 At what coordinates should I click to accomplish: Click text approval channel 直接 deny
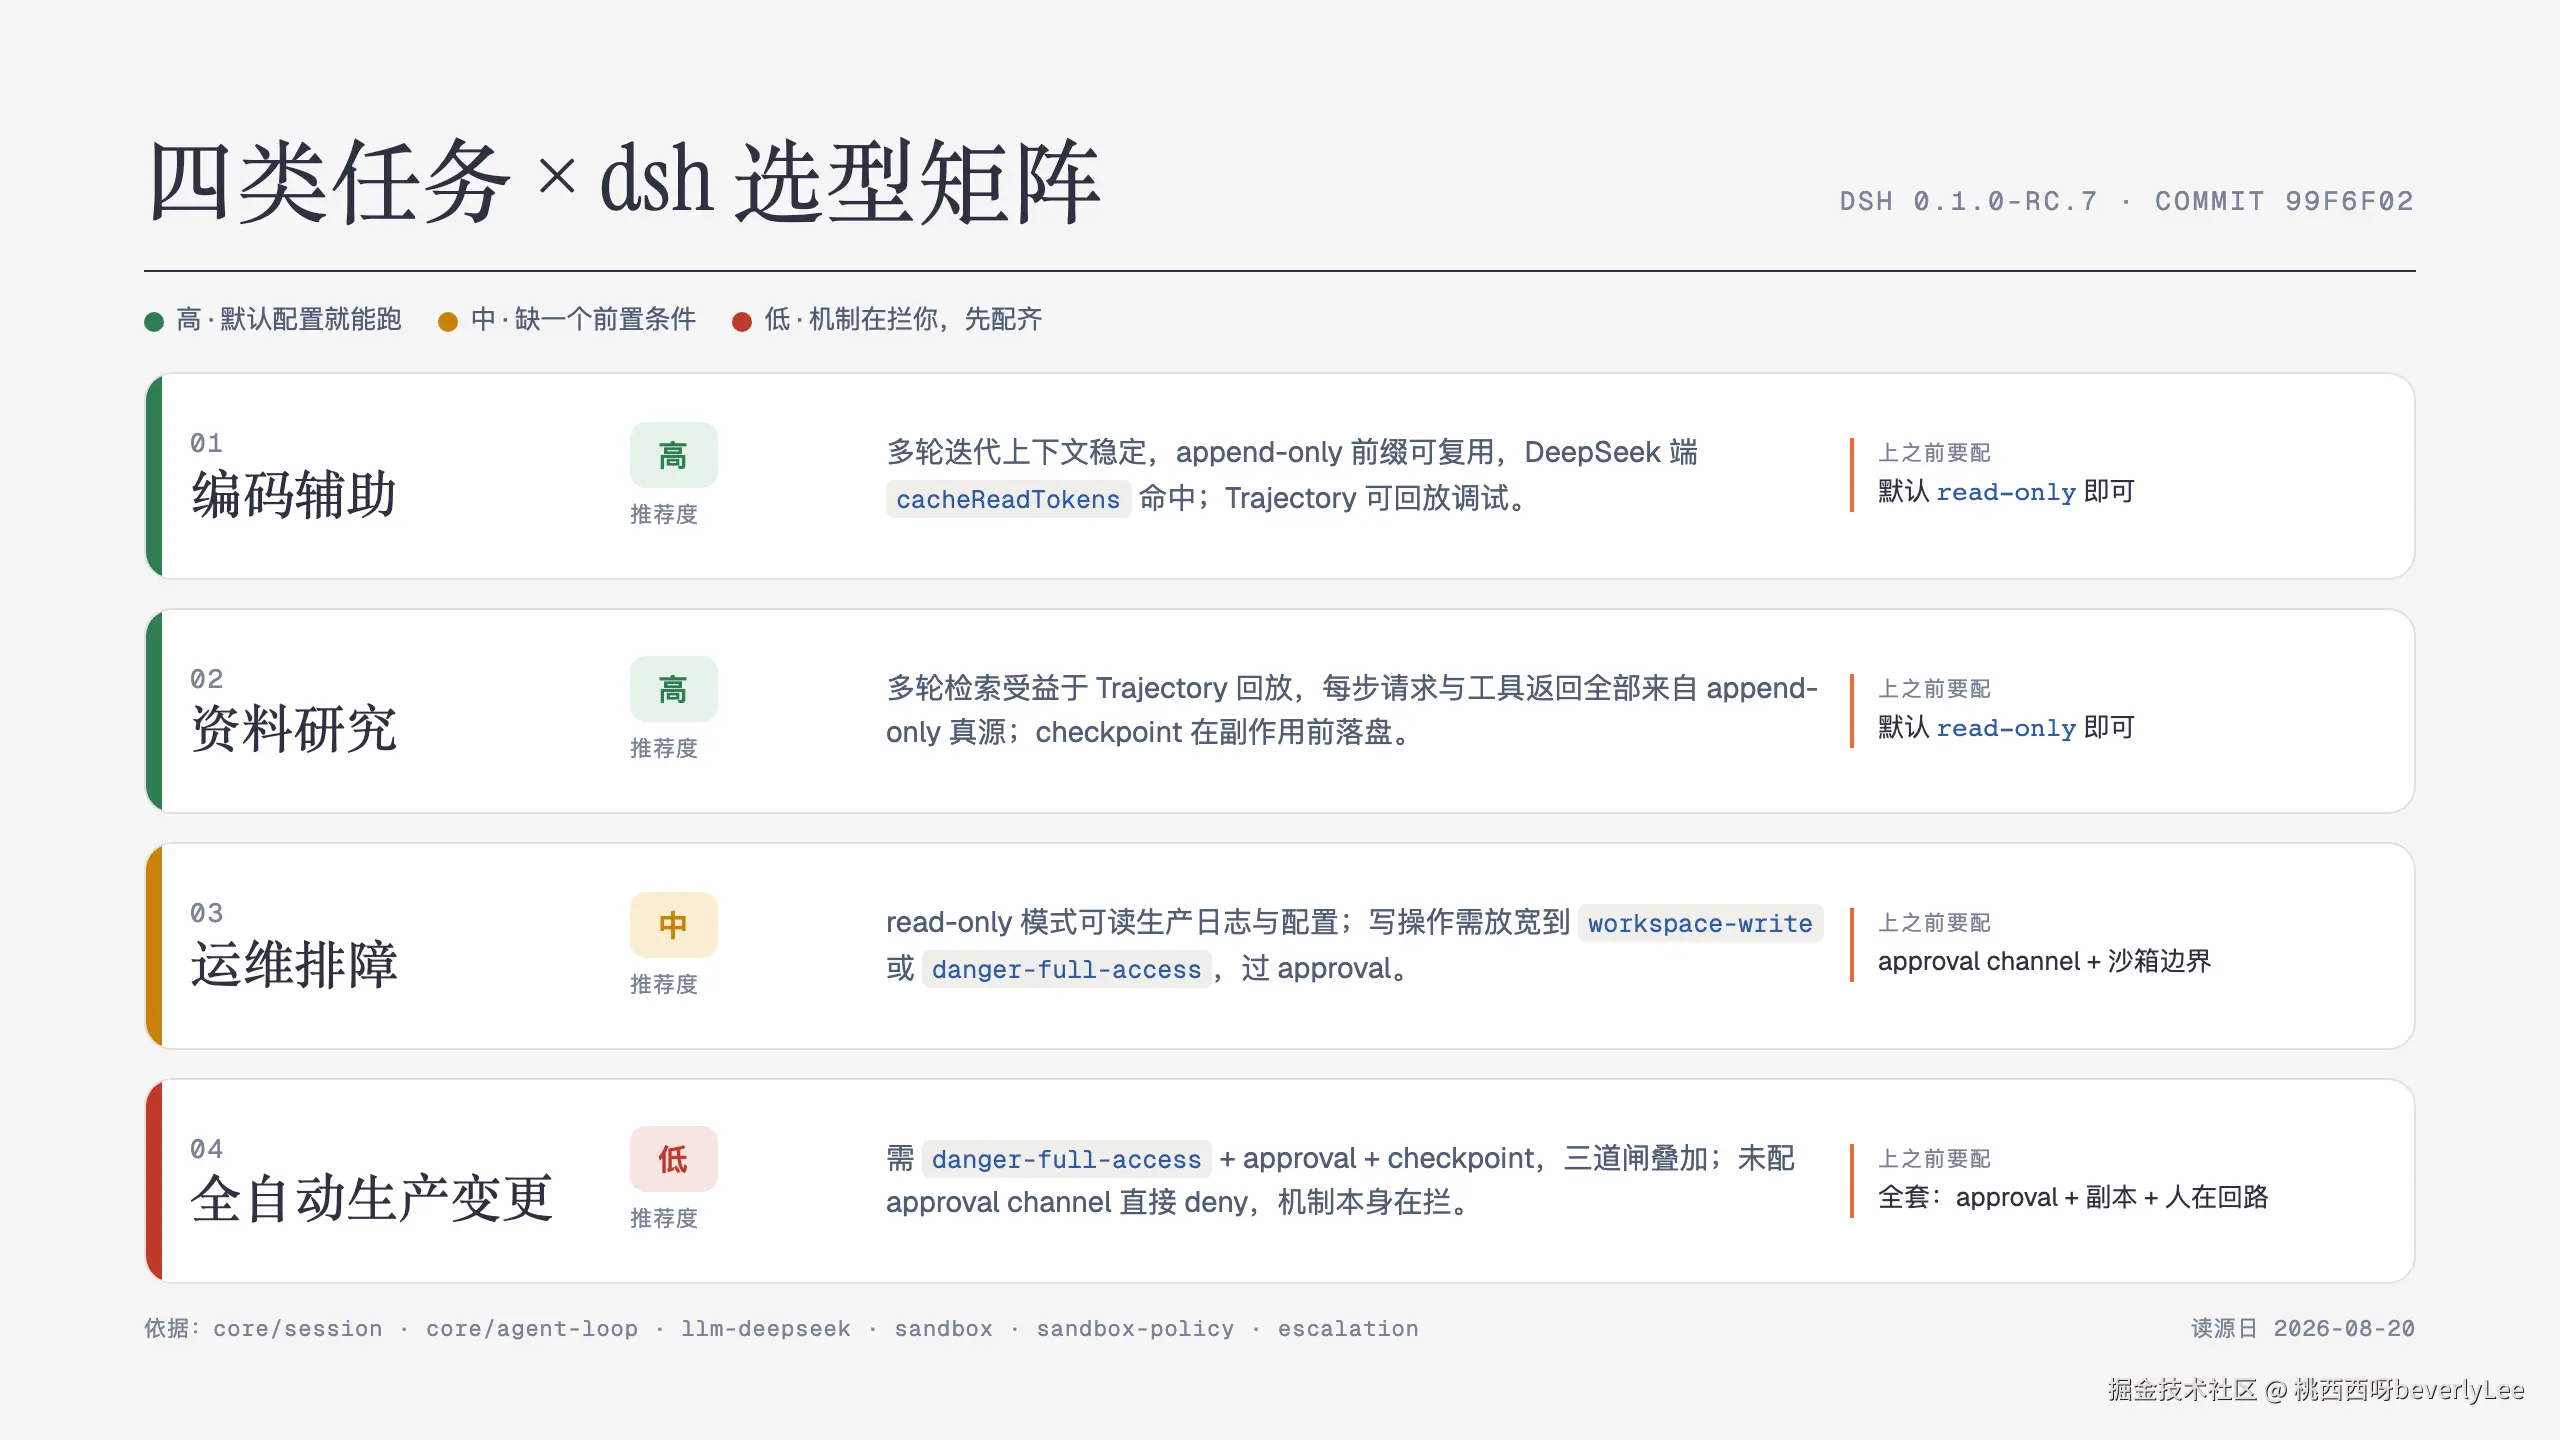(1069, 1202)
